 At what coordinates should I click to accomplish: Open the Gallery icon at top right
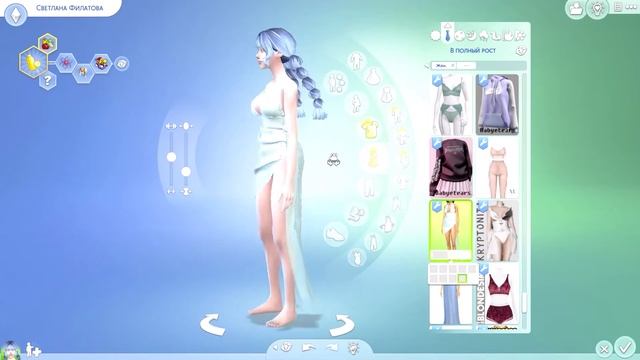[x=576, y=9]
